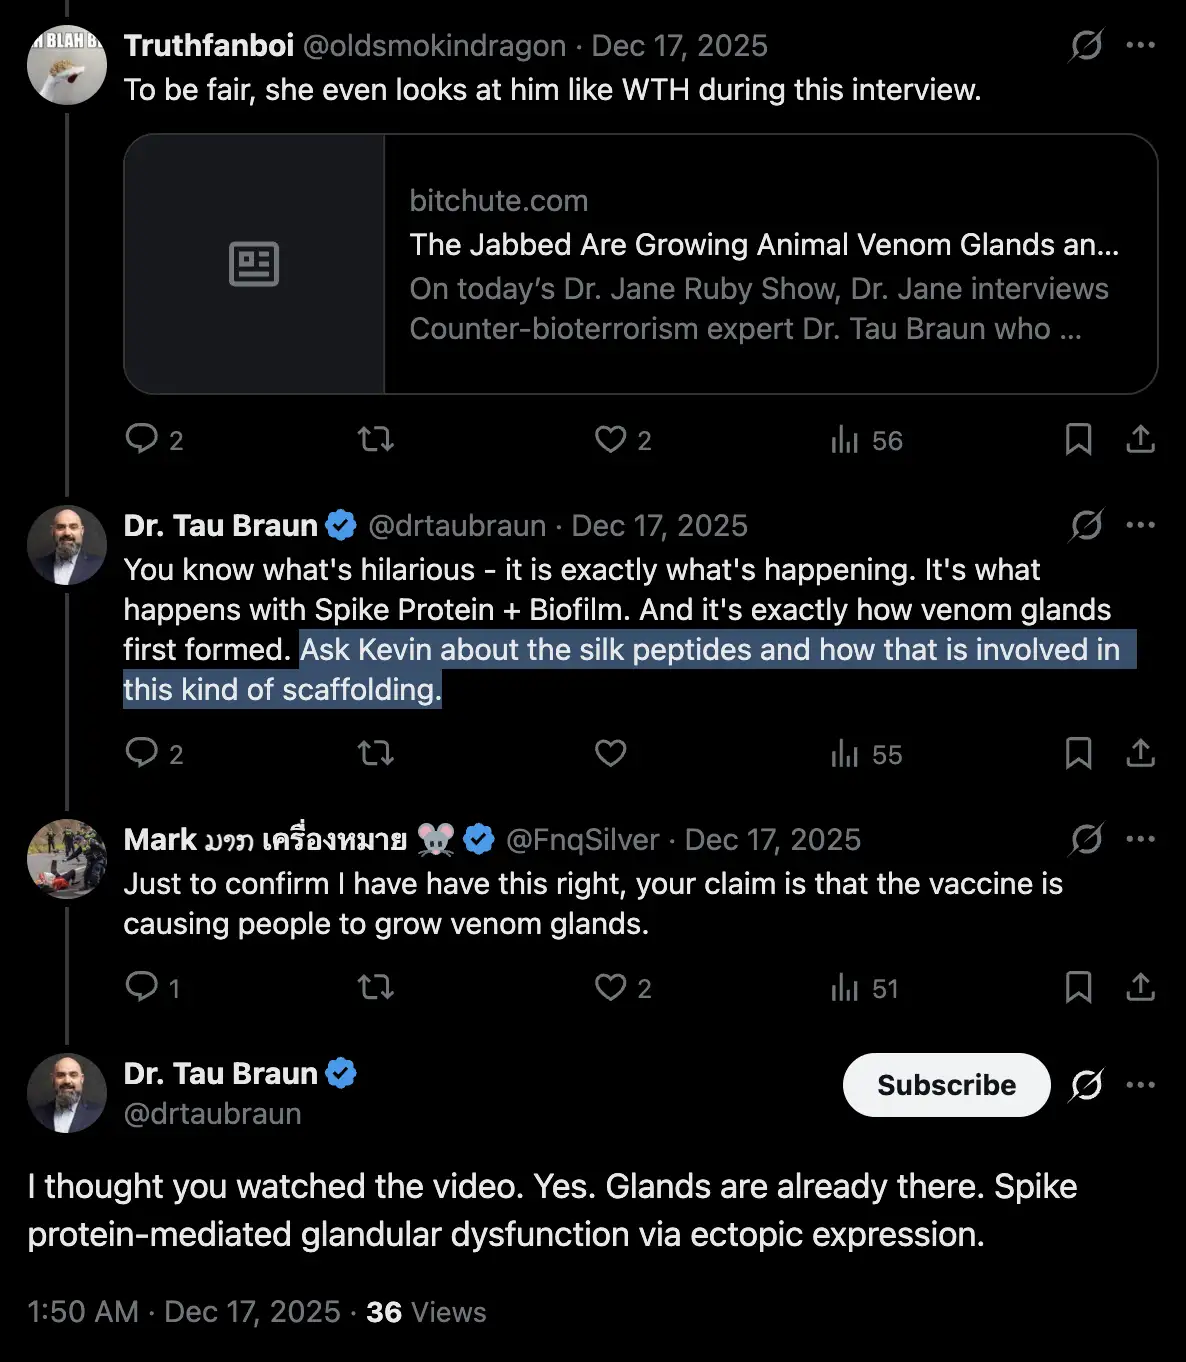This screenshot has height=1362, width=1186.
Task: Subscribe to Dr. Tau Braun
Action: click(x=946, y=1085)
